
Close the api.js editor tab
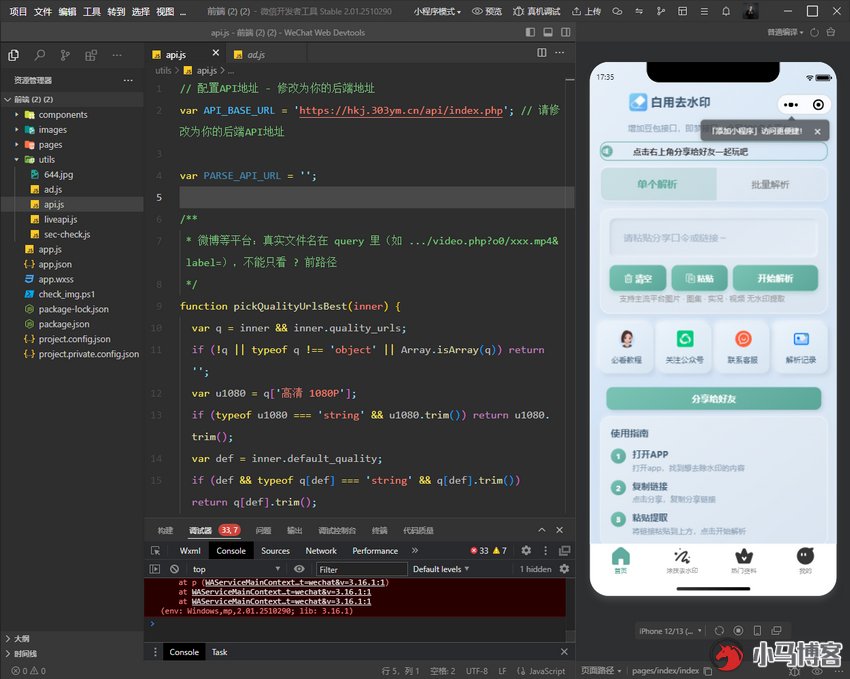(216, 53)
